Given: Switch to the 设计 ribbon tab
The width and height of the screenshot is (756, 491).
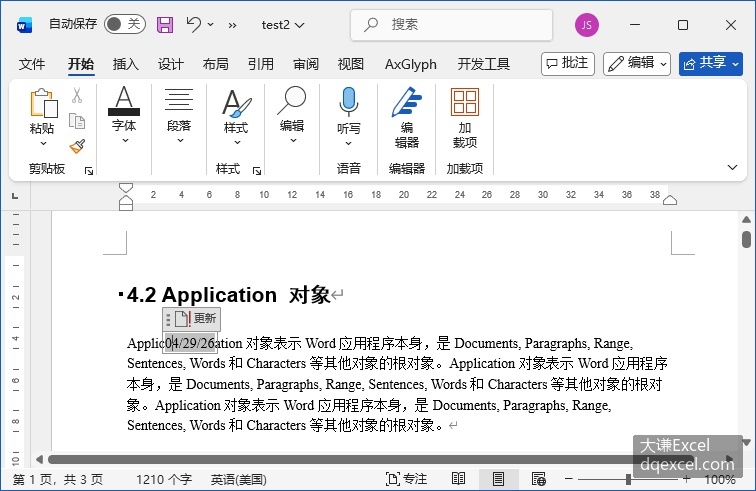Looking at the screenshot, I should [171, 64].
